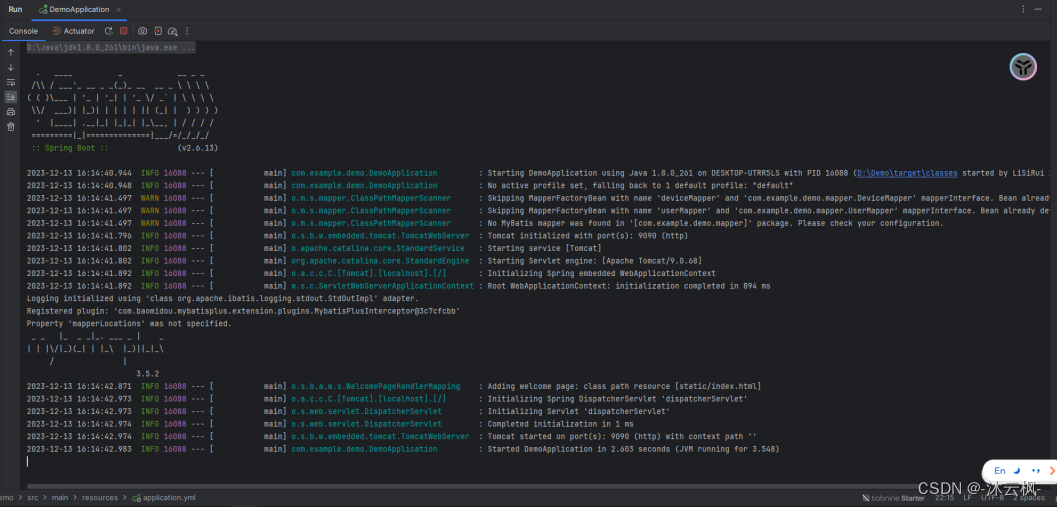Image resolution: width=1057 pixels, height=507 pixels.
Task: Toggle soft-wrap for console output
Action: pyautogui.click(x=11, y=82)
